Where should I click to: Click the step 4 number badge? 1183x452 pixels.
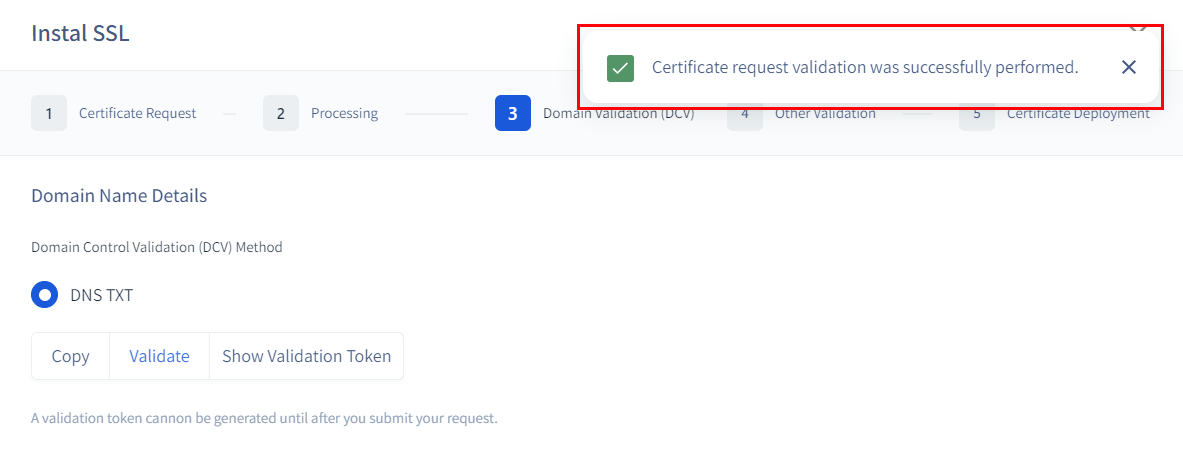[744, 115]
